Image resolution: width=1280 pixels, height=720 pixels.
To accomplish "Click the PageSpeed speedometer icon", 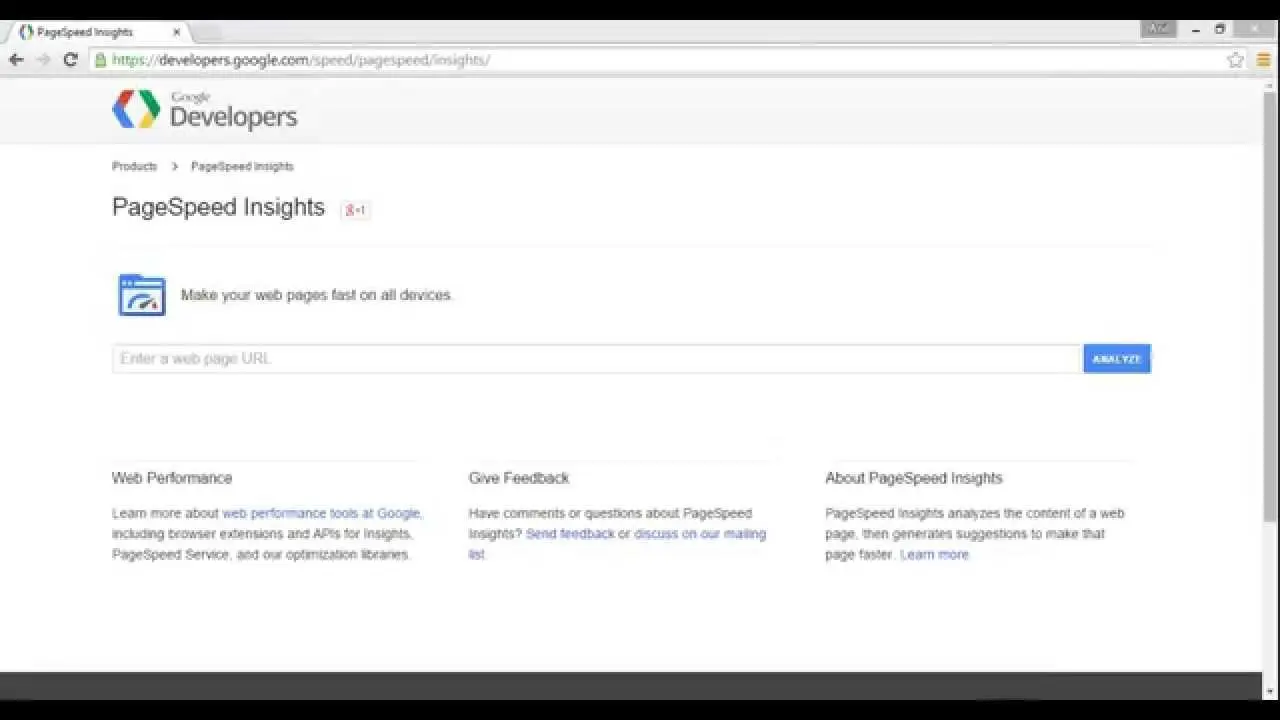I will (x=142, y=295).
